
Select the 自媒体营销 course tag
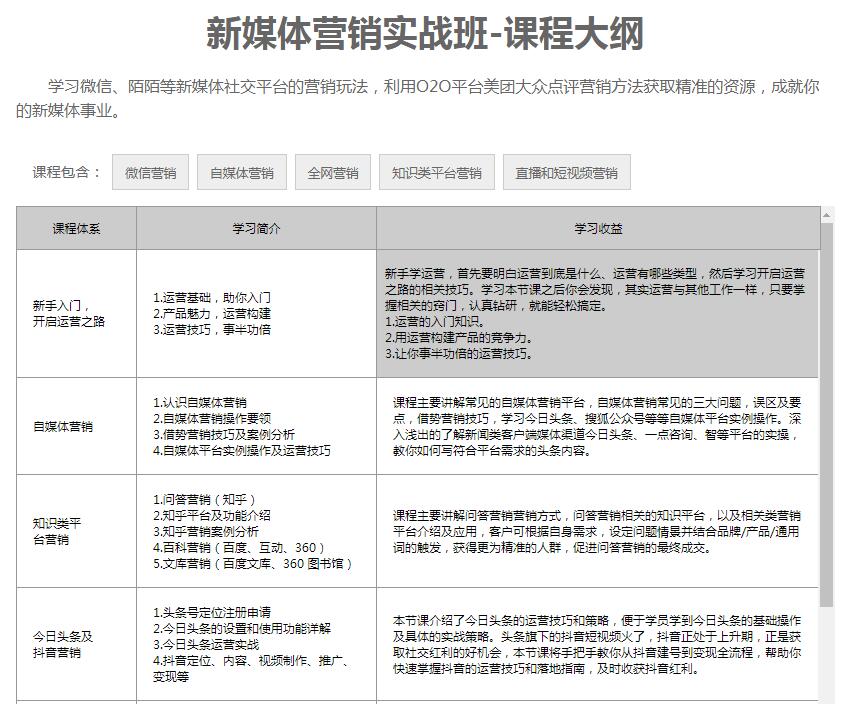(x=242, y=172)
